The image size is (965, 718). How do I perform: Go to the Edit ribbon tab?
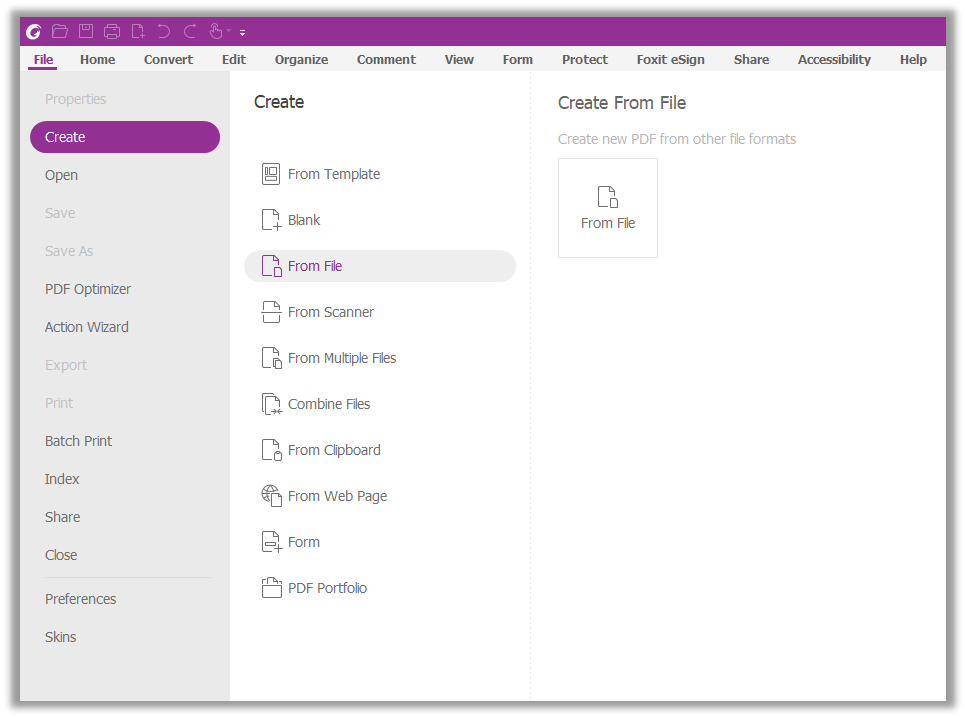[234, 60]
